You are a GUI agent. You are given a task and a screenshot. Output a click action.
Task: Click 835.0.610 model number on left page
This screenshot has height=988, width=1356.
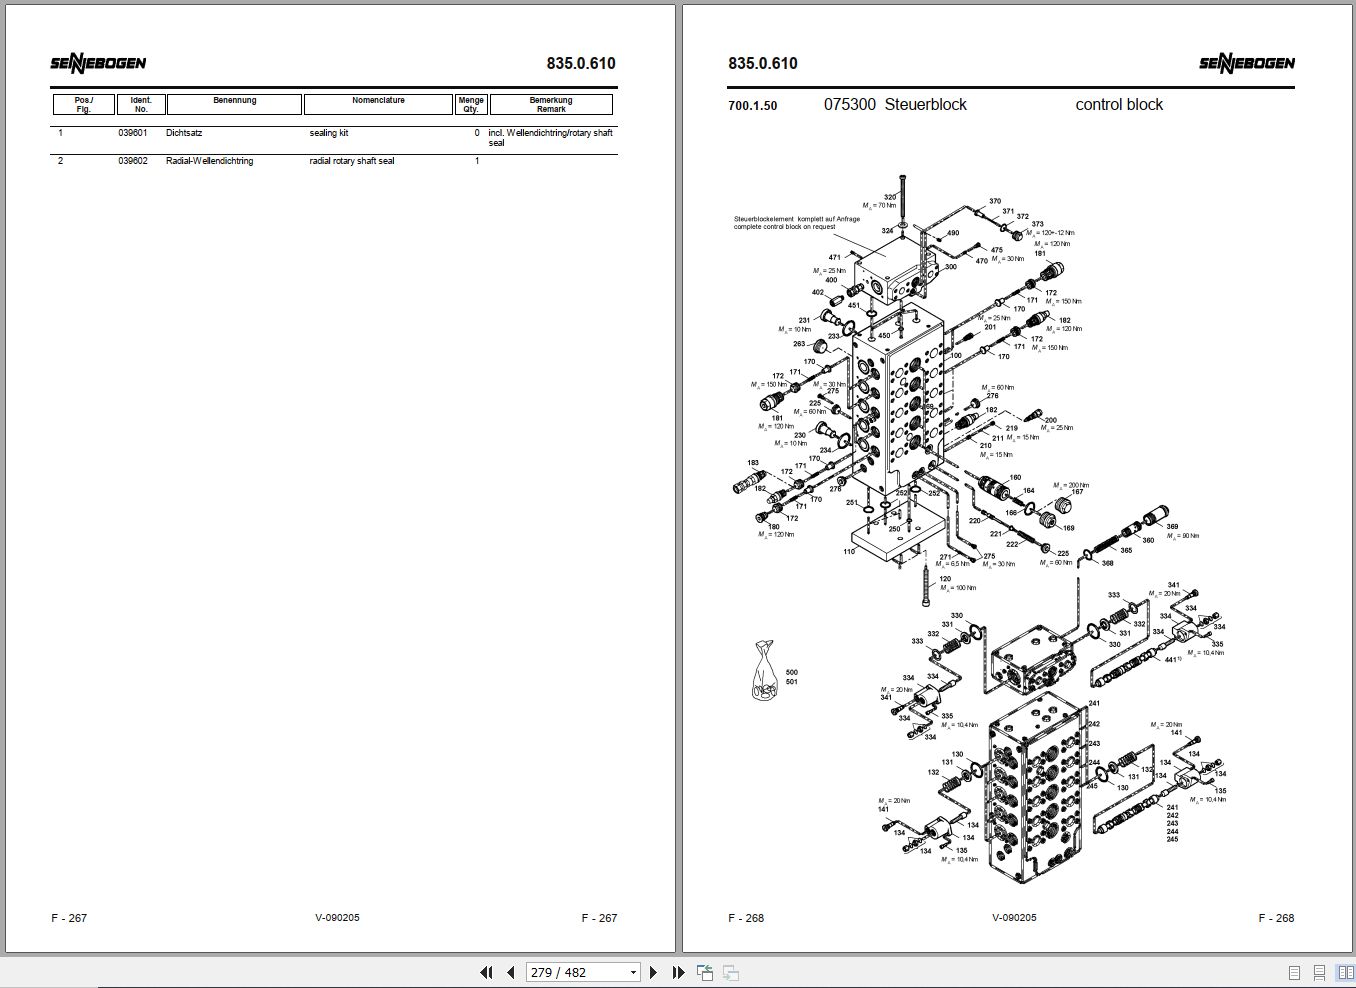point(581,63)
